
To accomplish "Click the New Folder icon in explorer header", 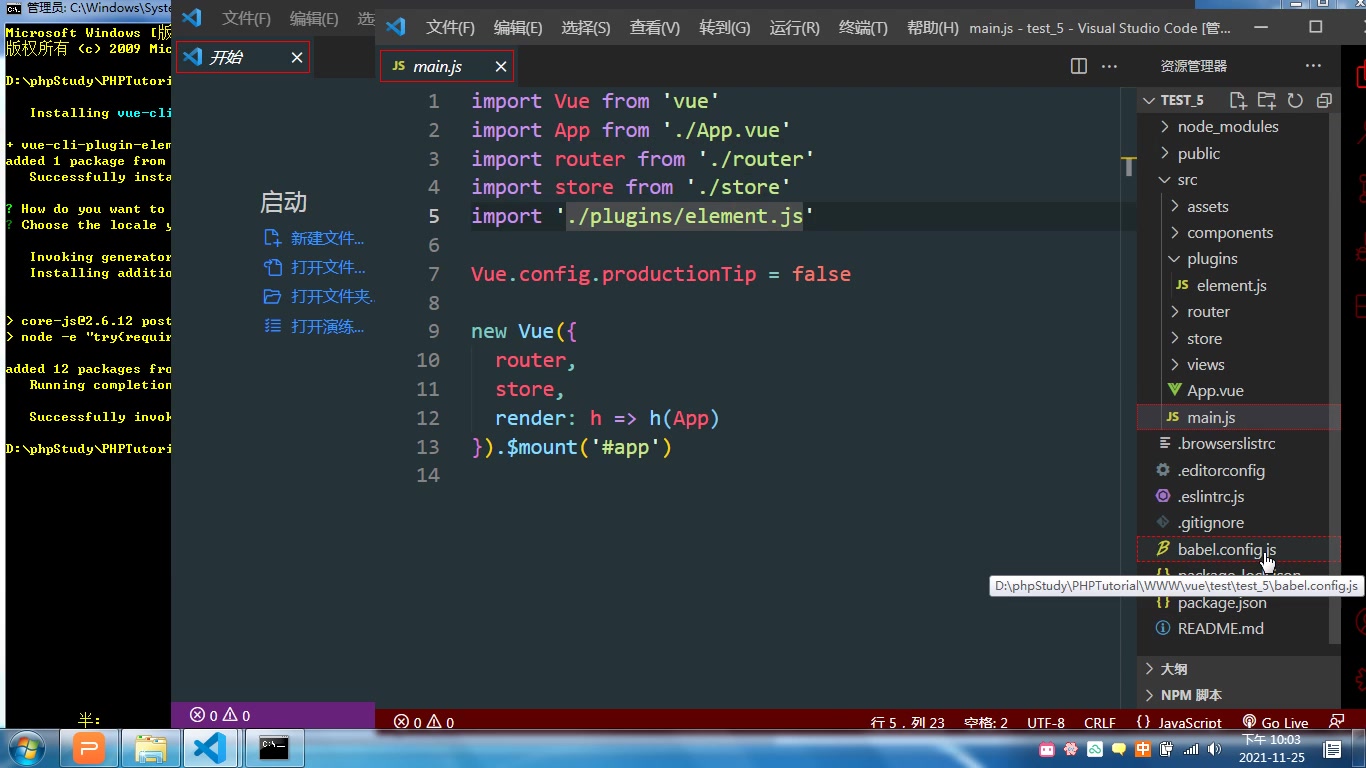I will 1267,100.
